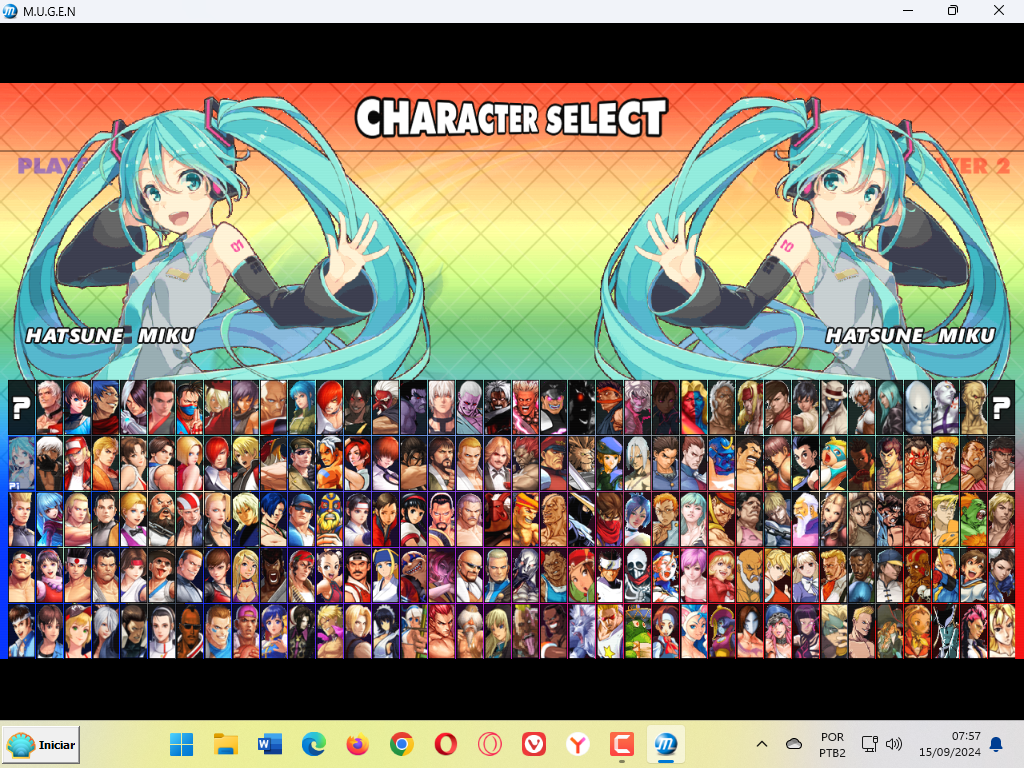Image resolution: width=1024 pixels, height=768 pixels.
Task: Choose the green cactus Amingo with sombrero
Action: click(x=638, y=632)
